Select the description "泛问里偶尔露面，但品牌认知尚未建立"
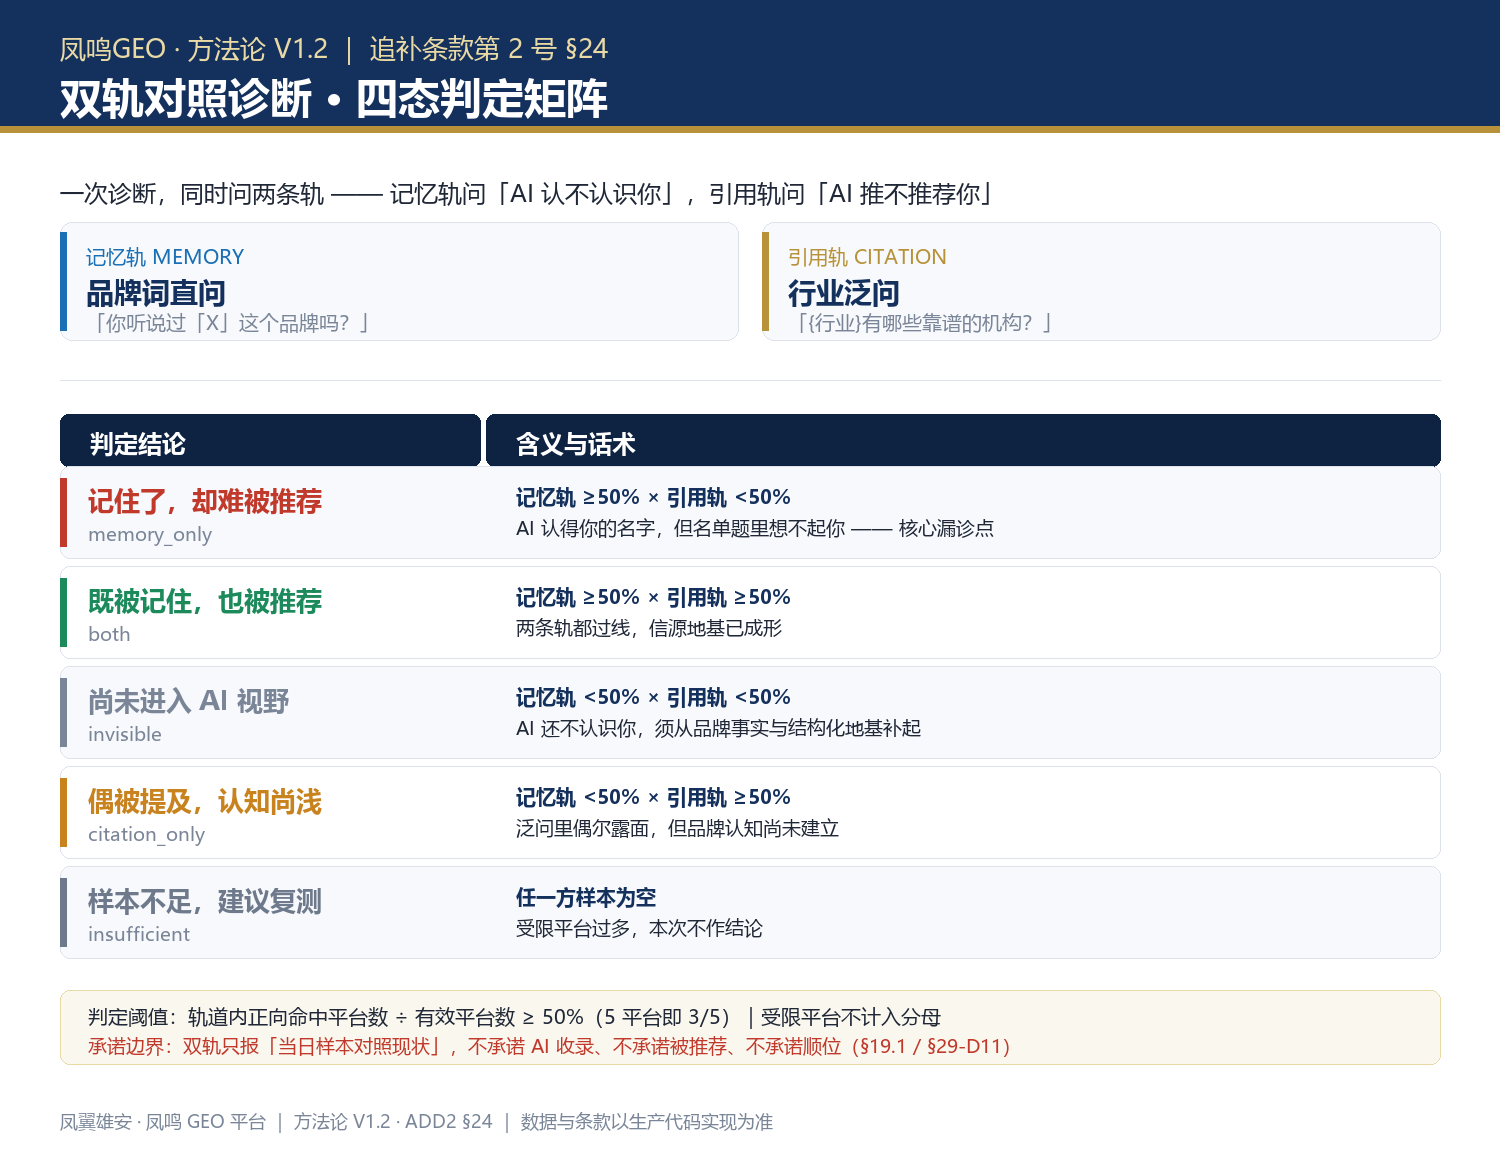 click(677, 828)
